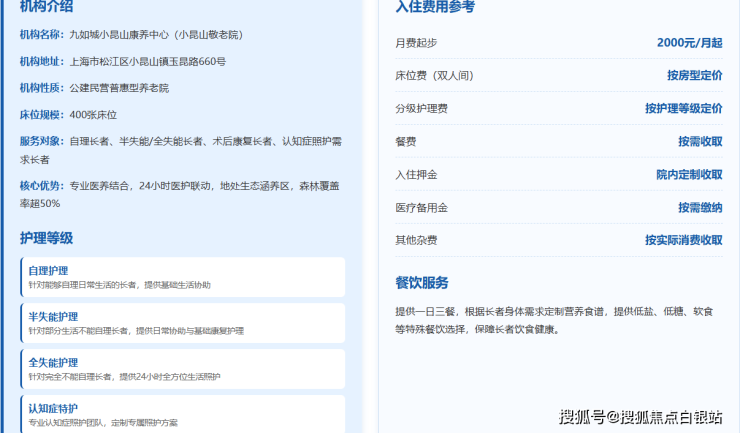
Task: Click the 餐饮服务 section heading
Action: pyautogui.click(x=422, y=283)
